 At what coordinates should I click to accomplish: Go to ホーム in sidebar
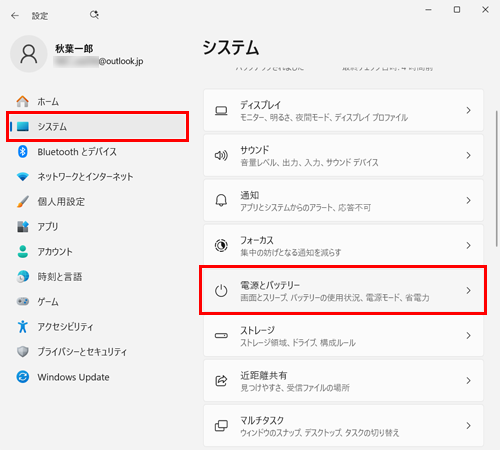(x=97, y=101)
